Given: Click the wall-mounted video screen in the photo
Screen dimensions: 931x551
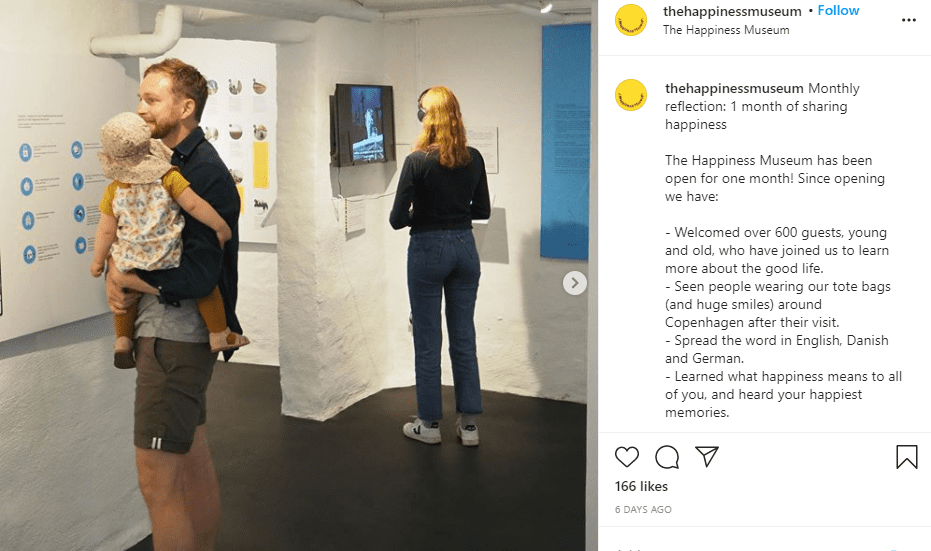Looking at the screenshot, I should (363, 125).
